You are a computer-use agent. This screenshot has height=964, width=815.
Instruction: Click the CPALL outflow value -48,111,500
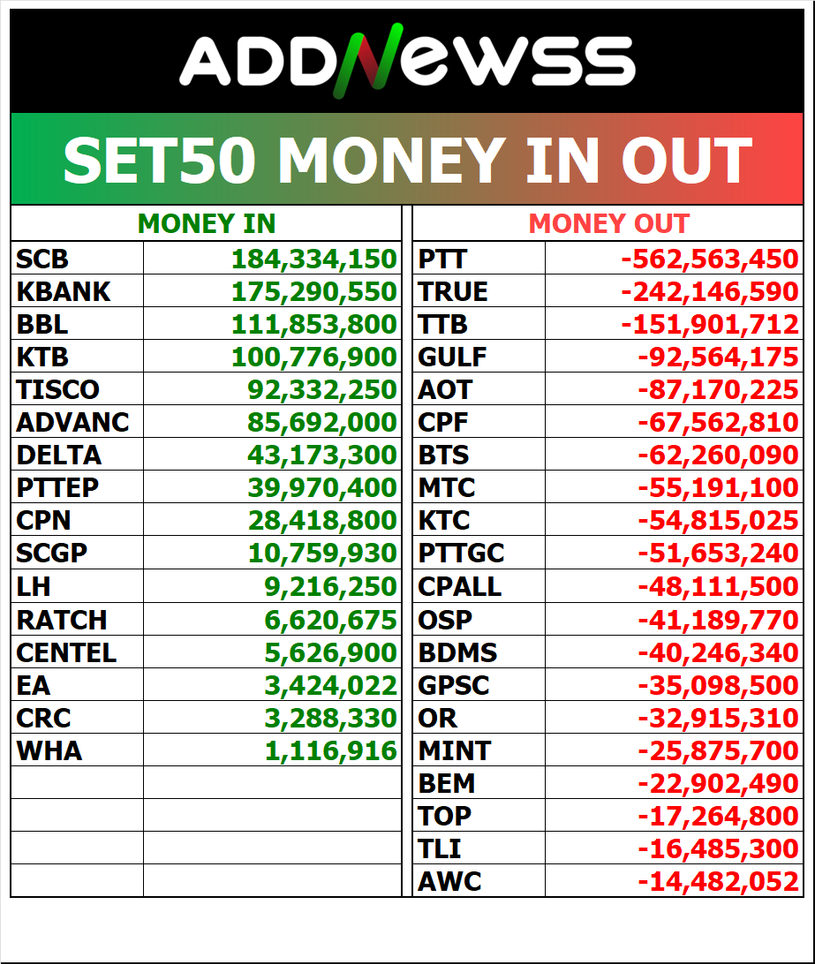pos(717,586)
